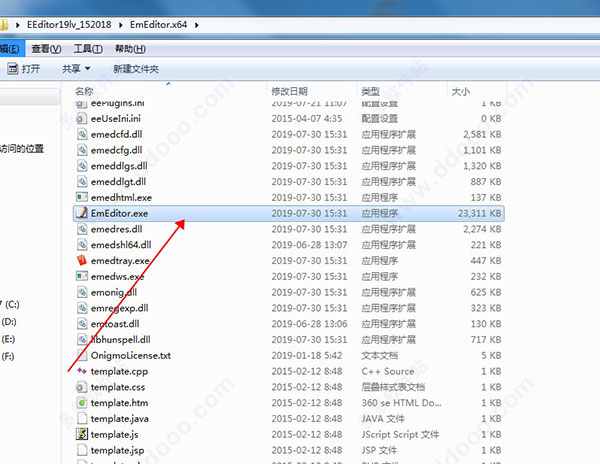Click the emedshl64.dll file icon

coord(82,245)
